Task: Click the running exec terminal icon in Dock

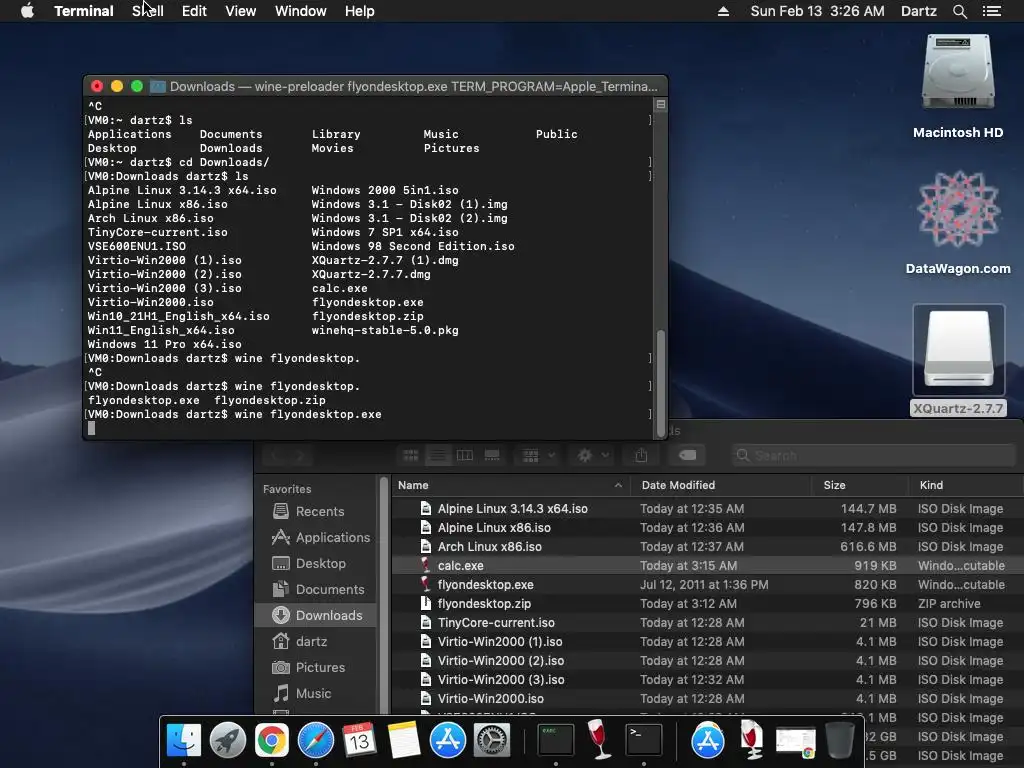Action: tap(555, 740)
